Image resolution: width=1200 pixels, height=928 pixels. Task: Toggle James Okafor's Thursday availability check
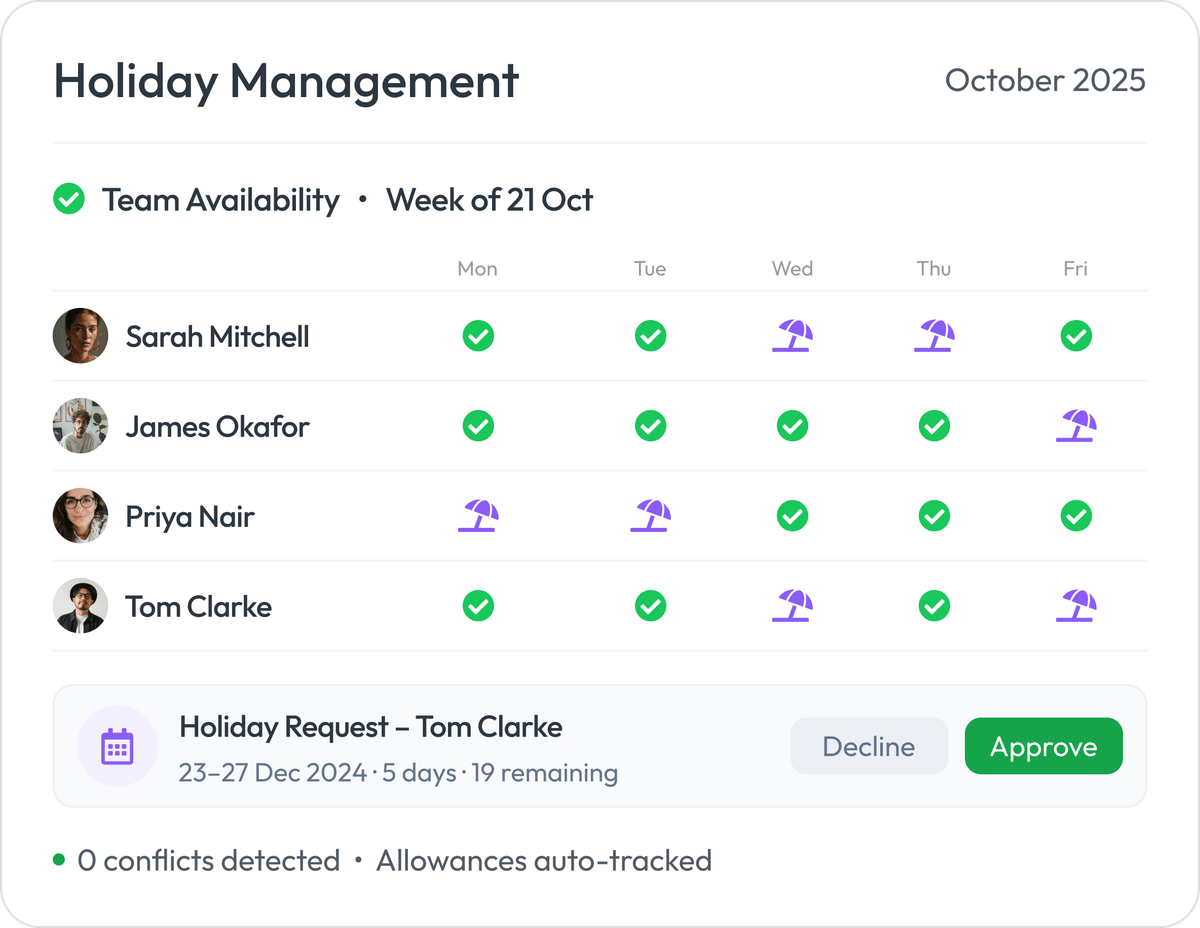tap(934, 426)
